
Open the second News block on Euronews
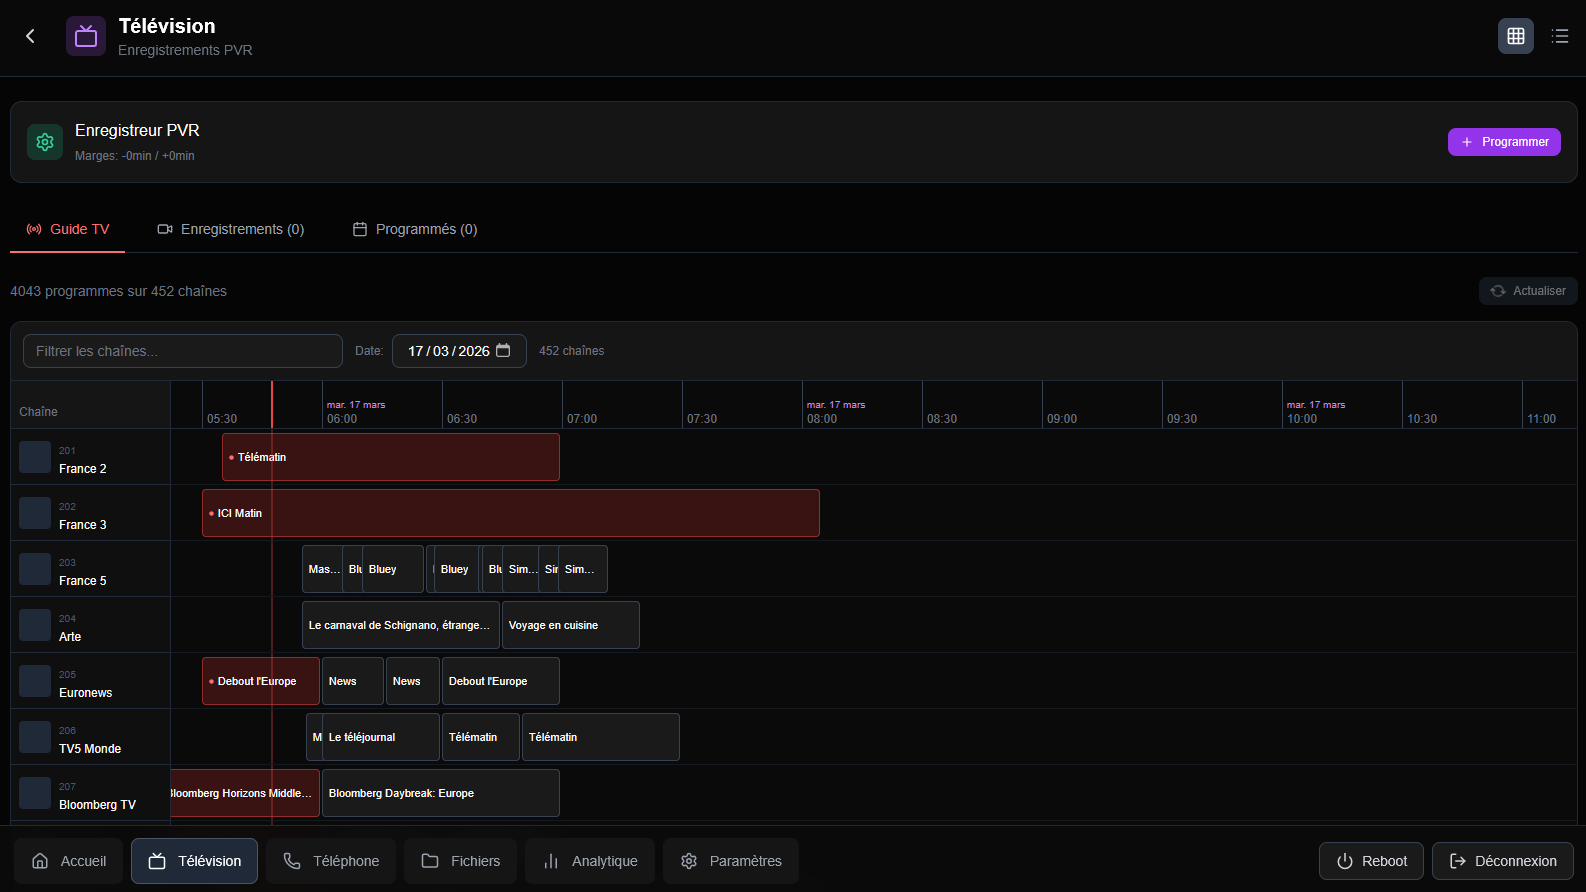(413, 681)
